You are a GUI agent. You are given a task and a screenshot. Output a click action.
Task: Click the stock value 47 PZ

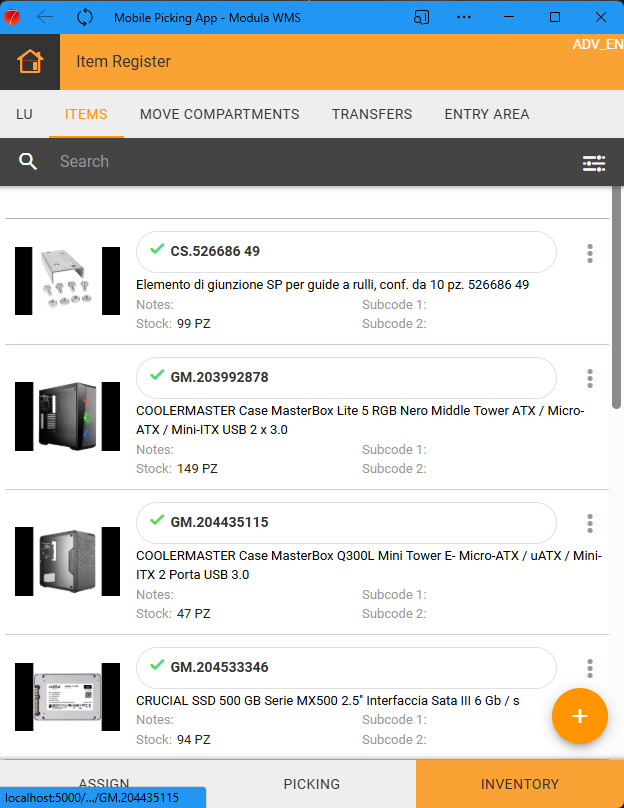coord(194,613)
